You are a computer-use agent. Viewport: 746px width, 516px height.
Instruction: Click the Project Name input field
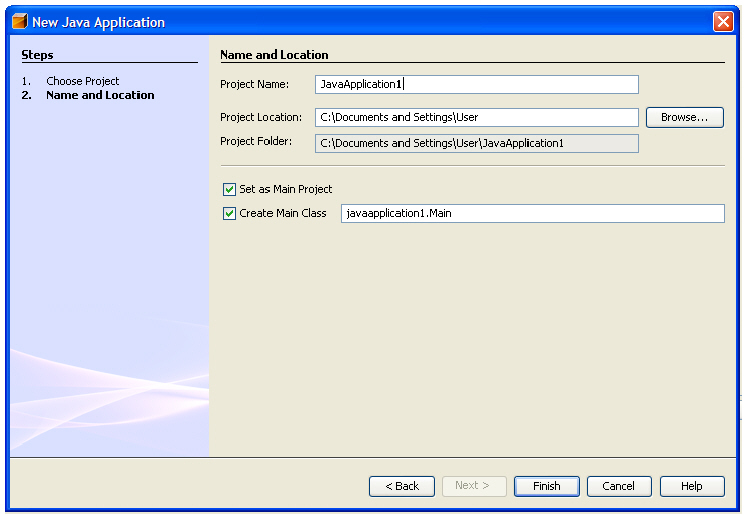coord(477,85)
